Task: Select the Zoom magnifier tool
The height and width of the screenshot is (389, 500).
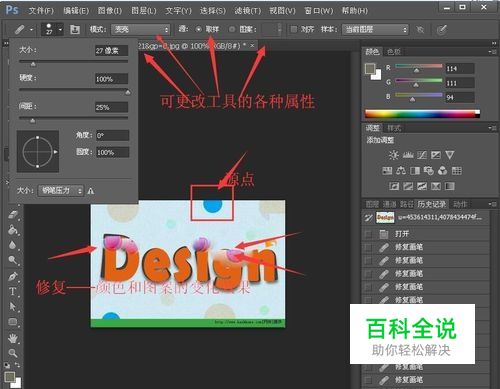Action: (x=13, y=353)
